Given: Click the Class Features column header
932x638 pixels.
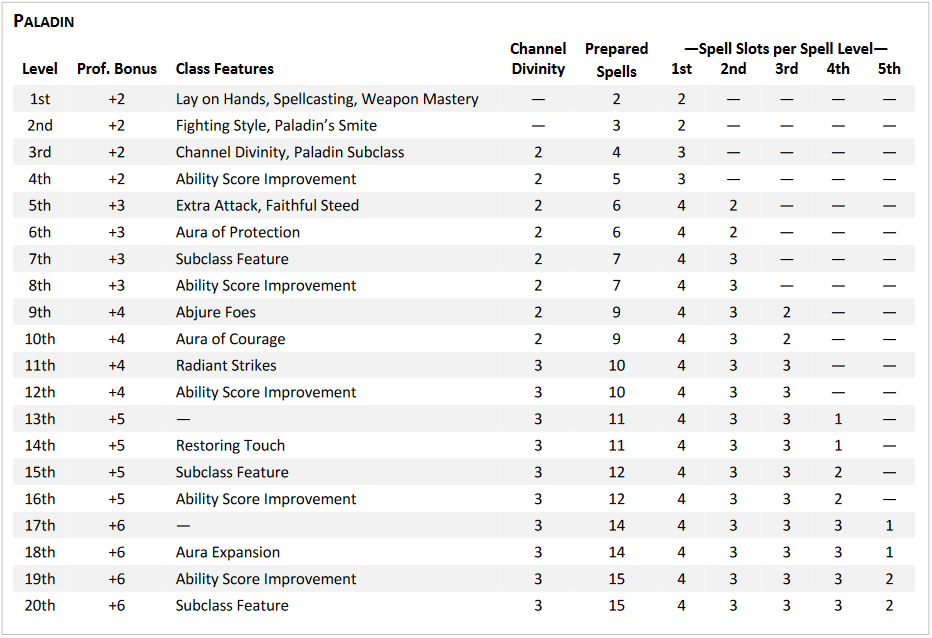Looking at the screenshot, I should (x=224, y=69).
